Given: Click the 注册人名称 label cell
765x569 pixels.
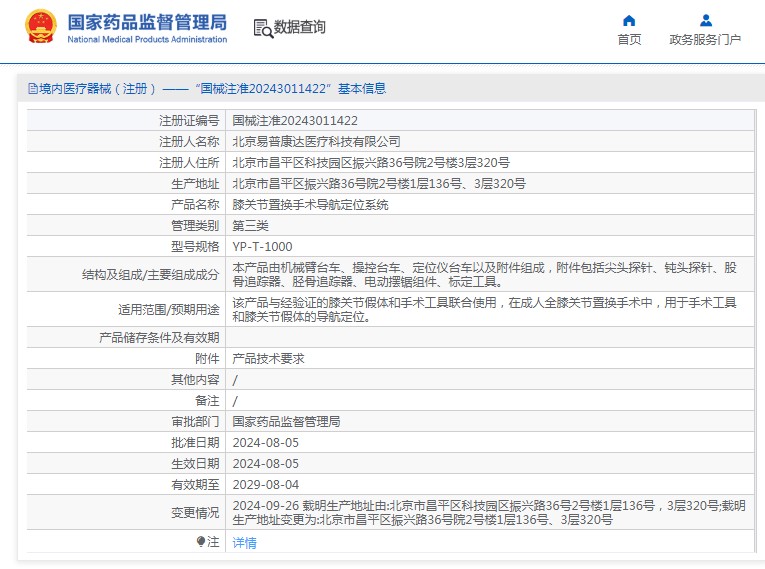Looking at the screenshot, I should point(126,142).
